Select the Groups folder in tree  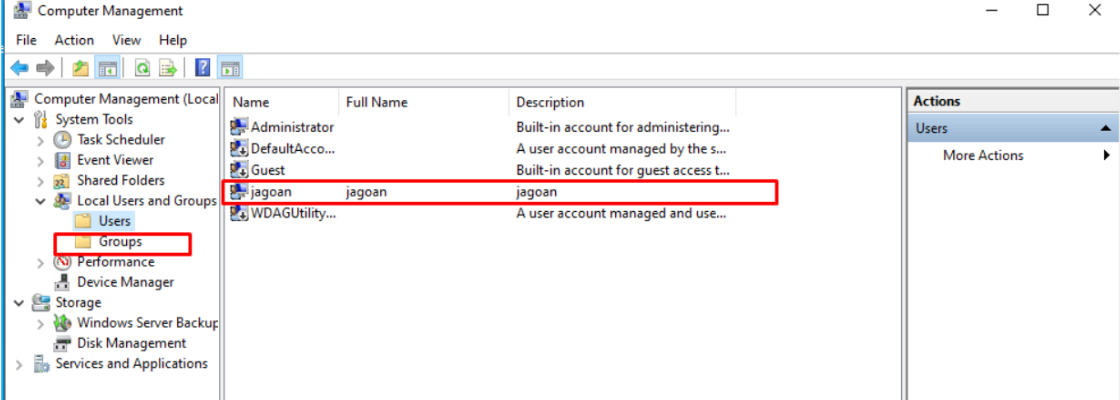pyautogui.click(x=120, y=241)
